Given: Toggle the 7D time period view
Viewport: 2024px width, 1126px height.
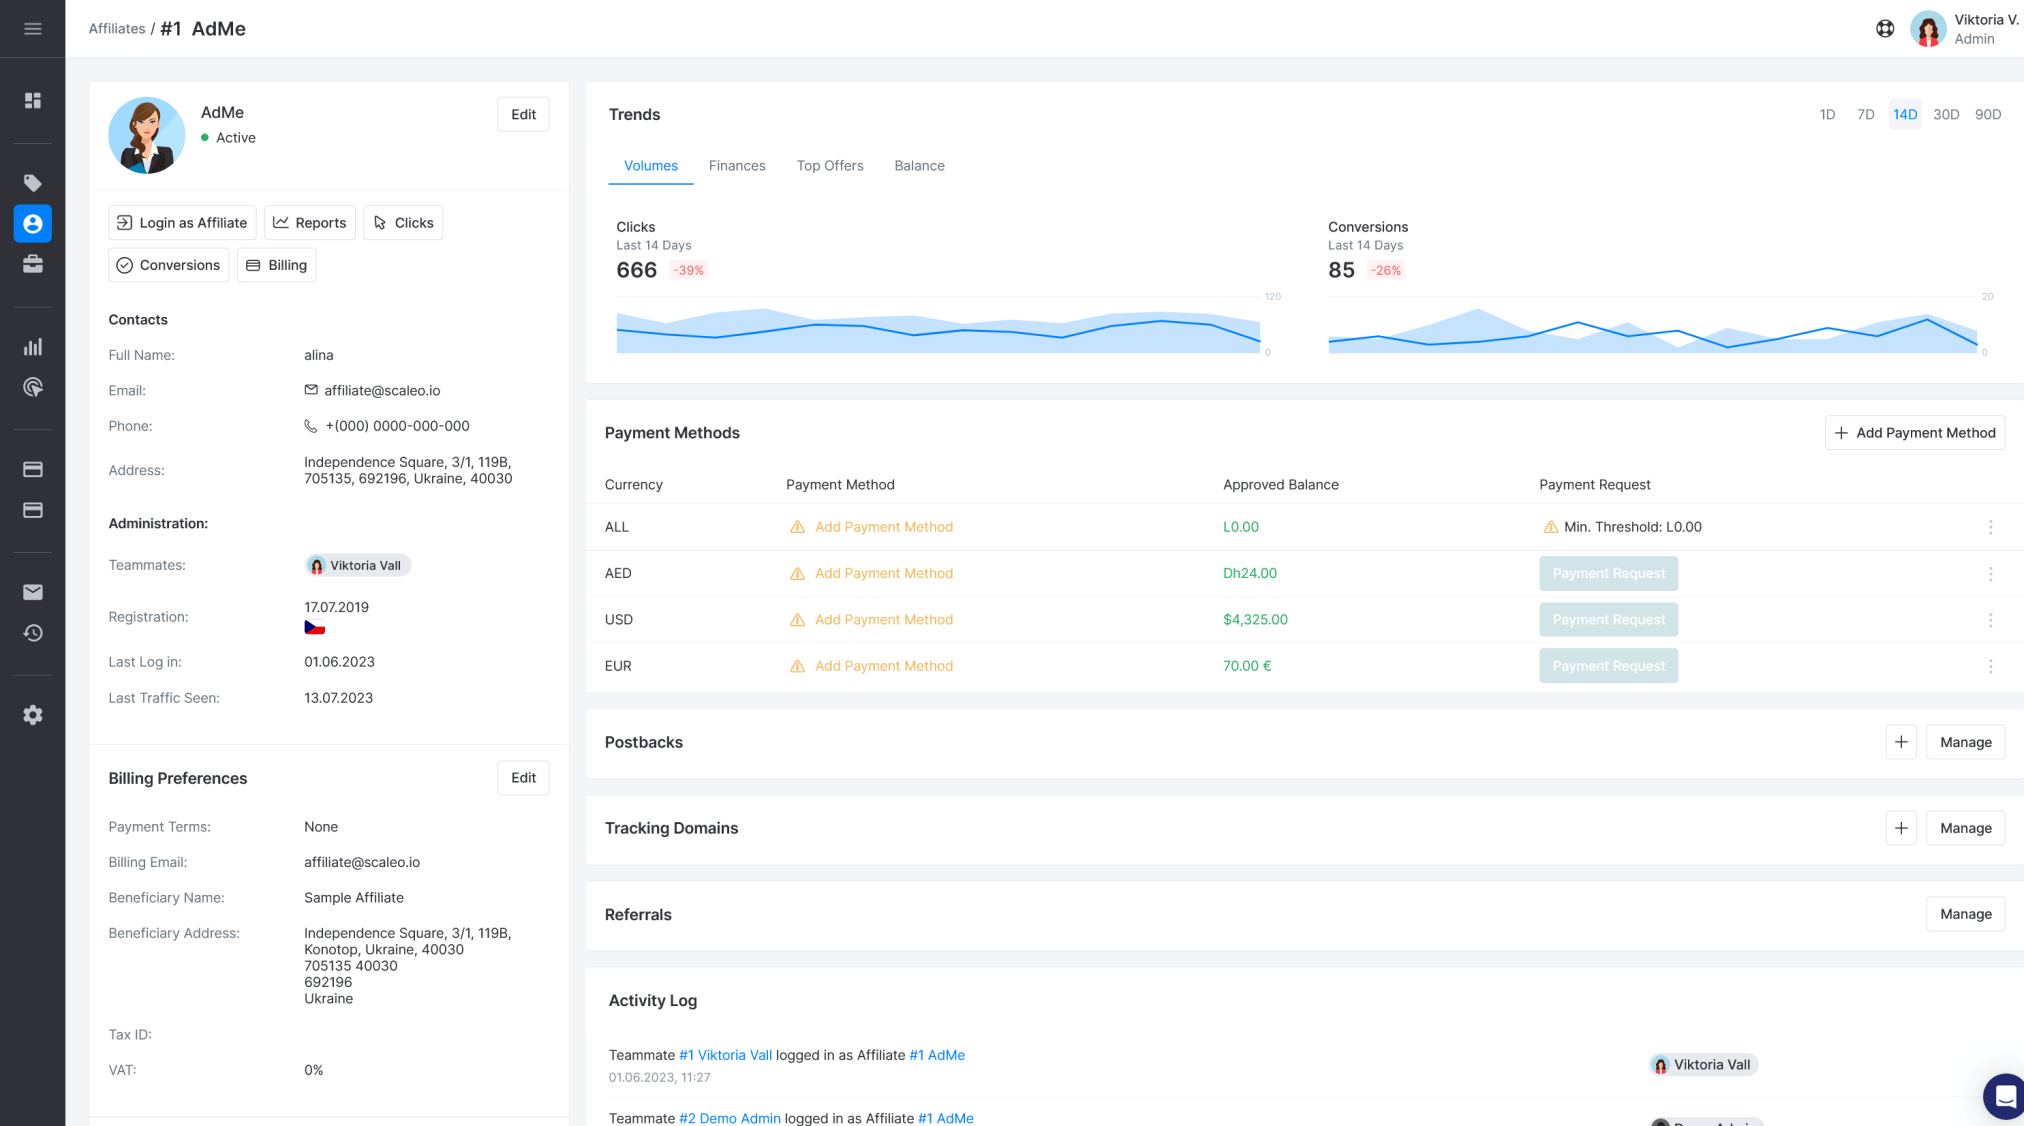Looking at the screenshot, I should pyautogui.click(x=1865, y=114).
